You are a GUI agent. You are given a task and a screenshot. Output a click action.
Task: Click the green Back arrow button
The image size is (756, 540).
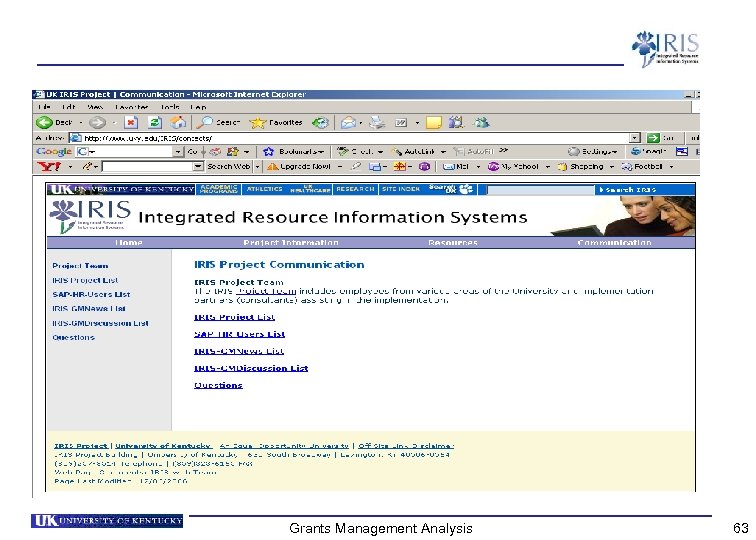click(x=44, y=122)
